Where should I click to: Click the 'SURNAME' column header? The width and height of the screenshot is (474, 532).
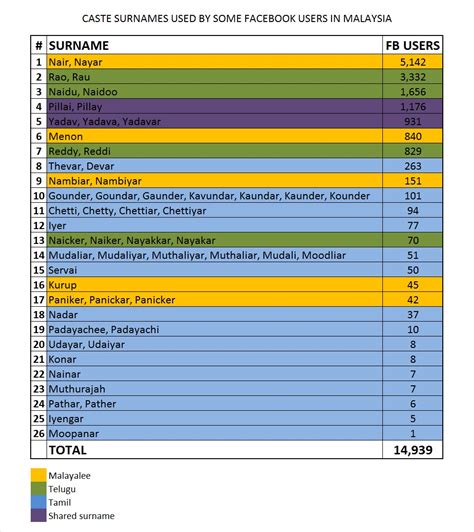tap(214, 45)
